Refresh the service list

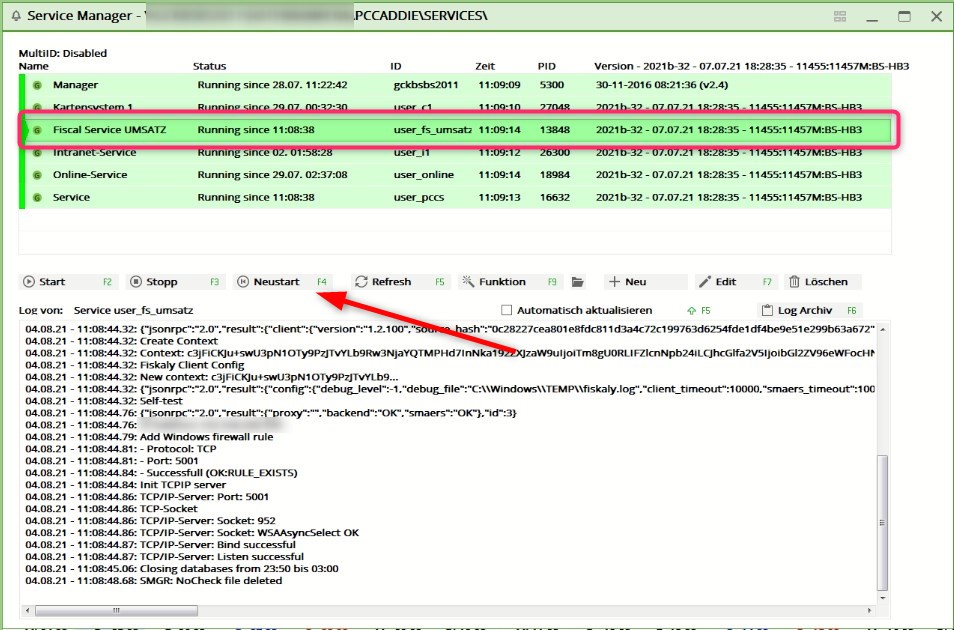tap(399, 282)
